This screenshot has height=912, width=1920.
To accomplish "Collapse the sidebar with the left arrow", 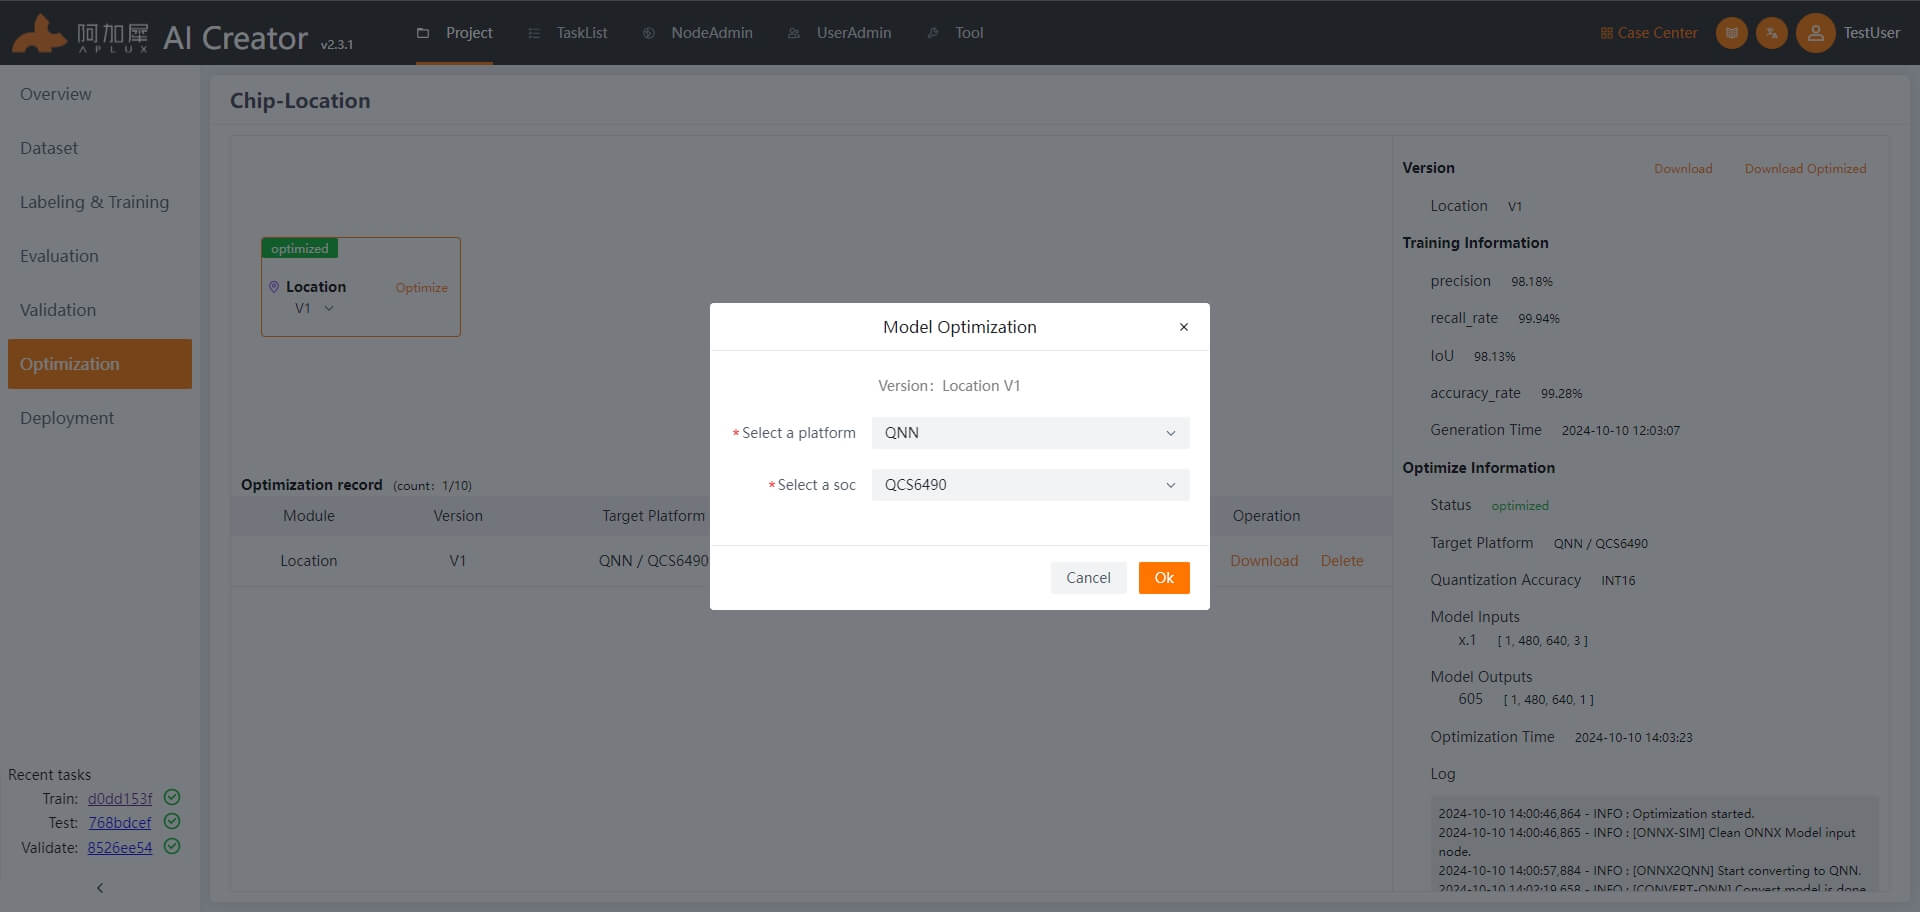I will click(99, 888).
